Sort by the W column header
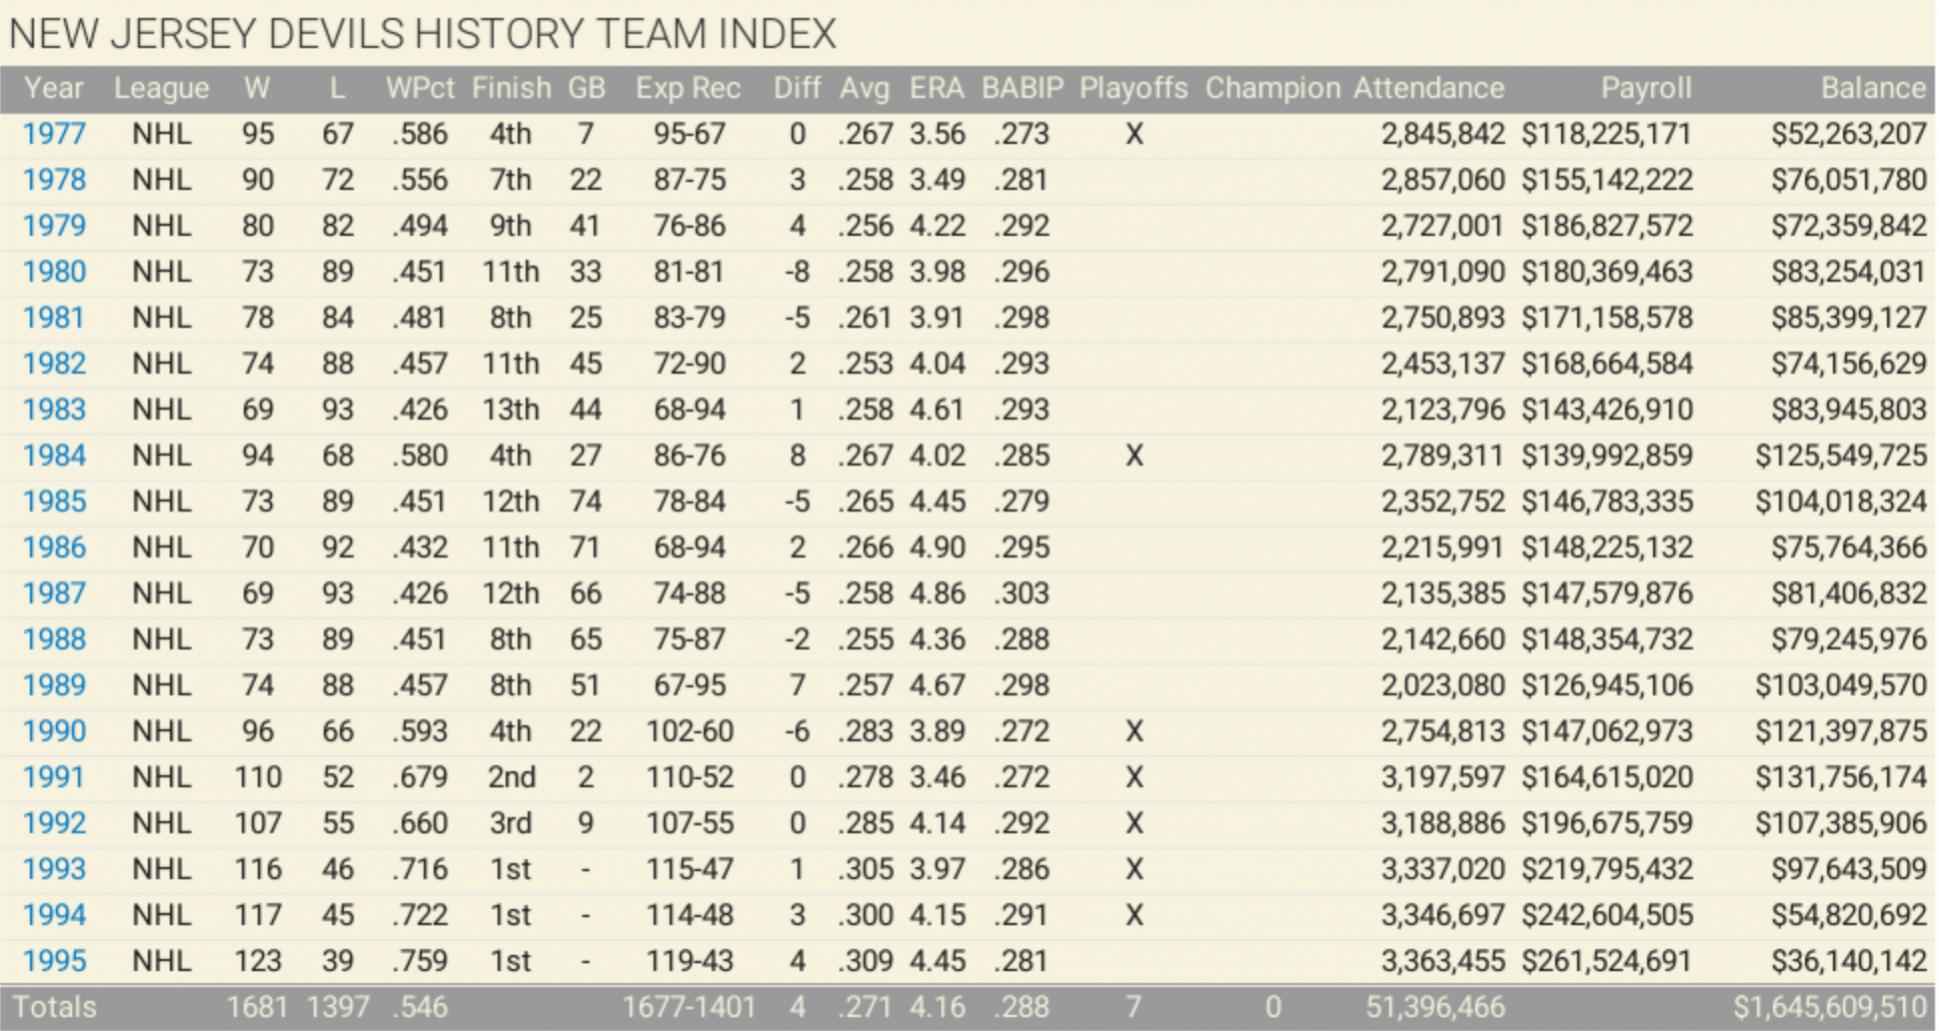Viewport: 1939px width, 1031px height. click(x=257, y=89)
